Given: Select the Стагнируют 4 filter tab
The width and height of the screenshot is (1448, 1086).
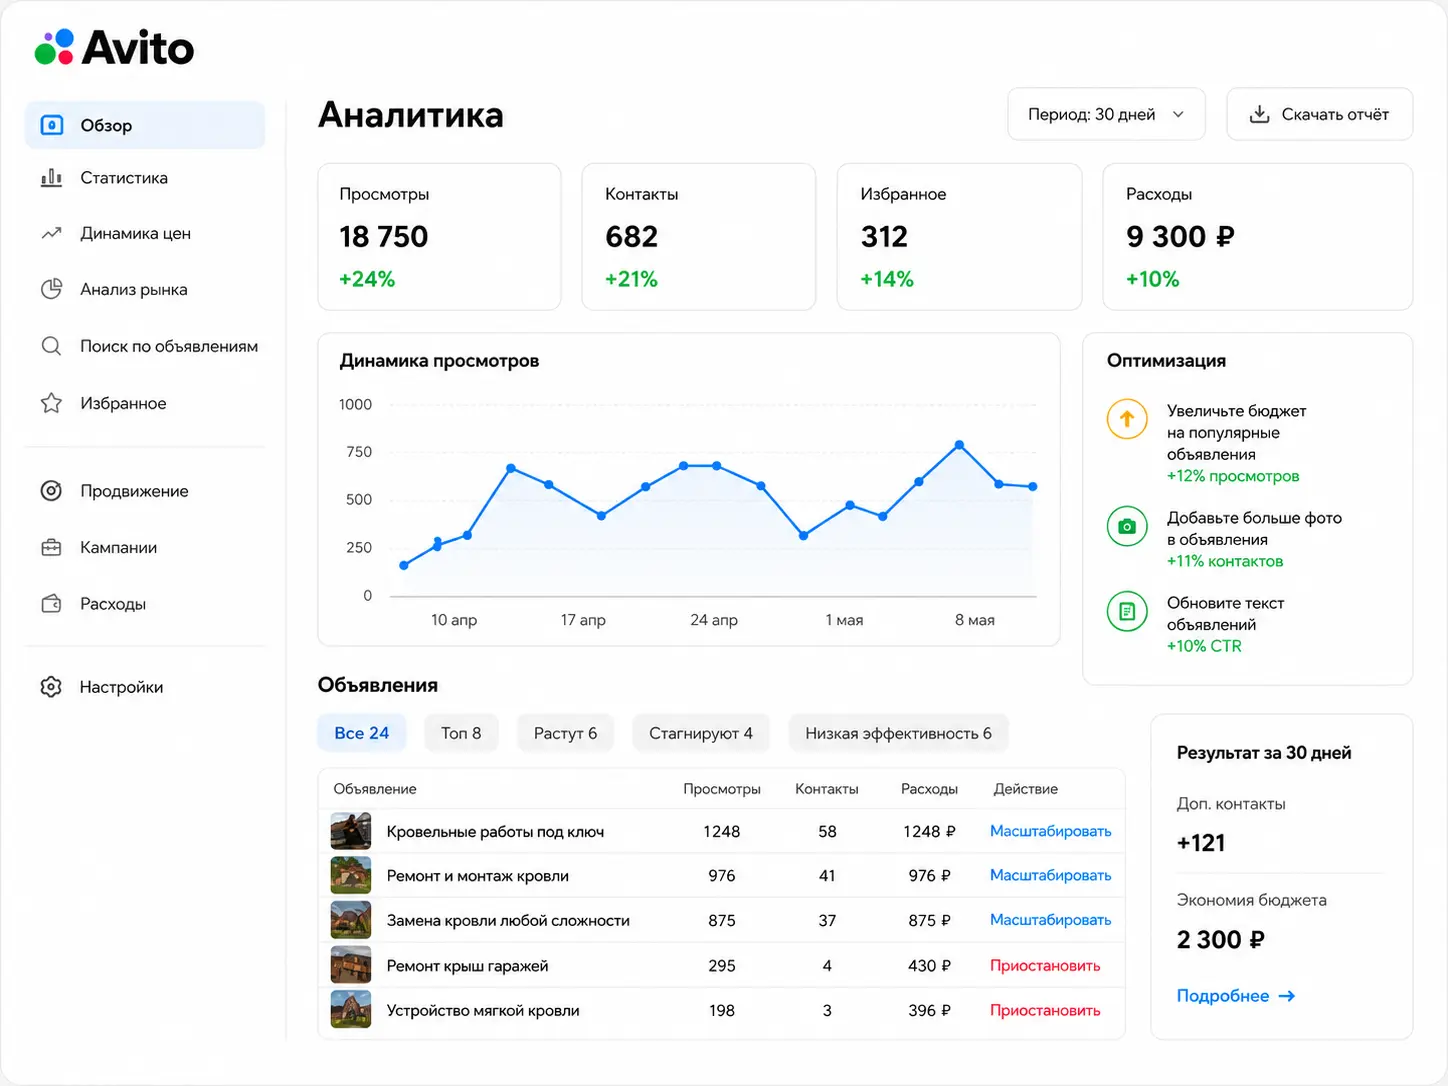Looking at the screenshot, I should (701, 733).
